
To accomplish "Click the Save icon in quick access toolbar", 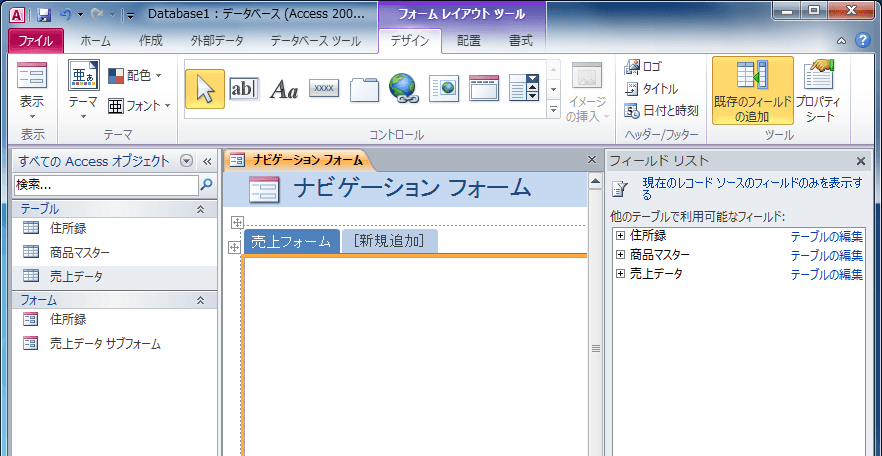I will pyautogui.click(x=44, y=15).
